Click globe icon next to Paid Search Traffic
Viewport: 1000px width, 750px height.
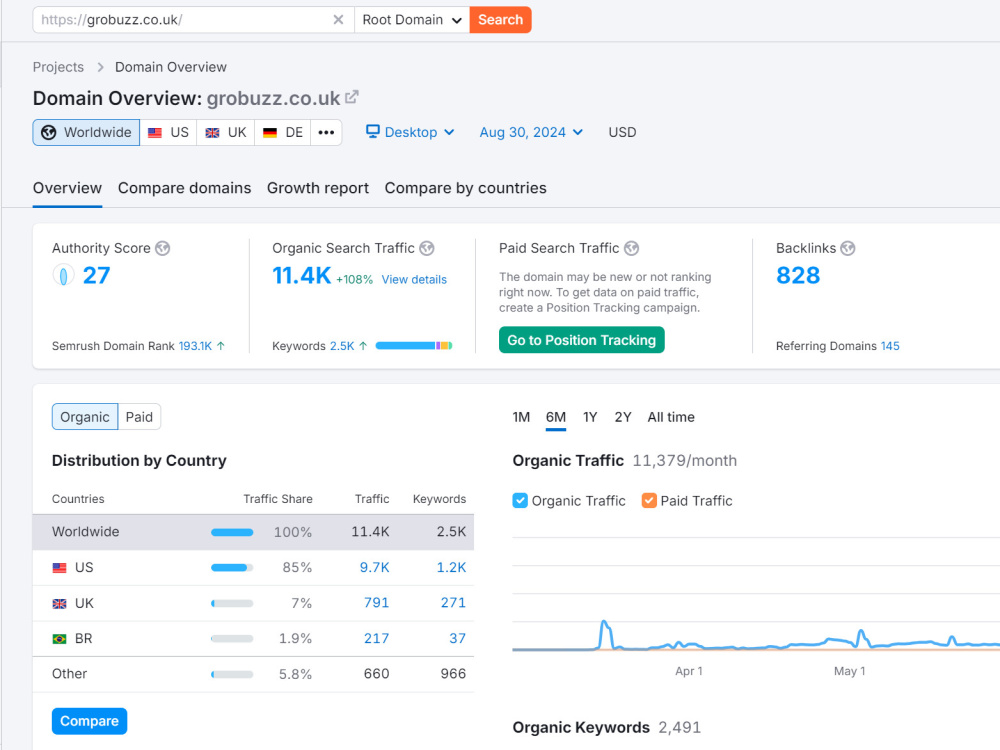pos(631,248)
